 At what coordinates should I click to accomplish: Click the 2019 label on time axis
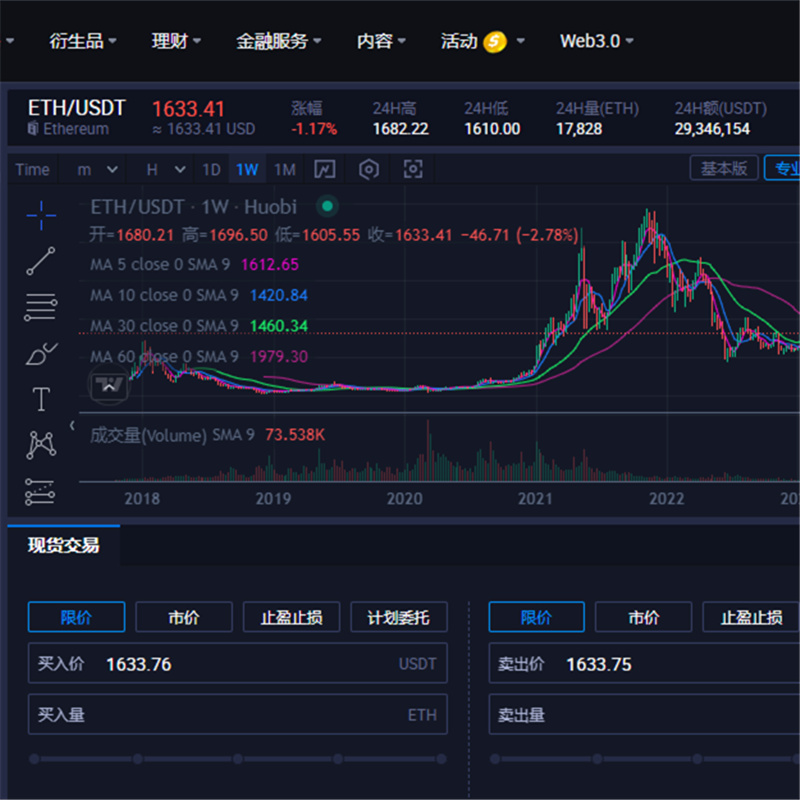pos(273,498)
